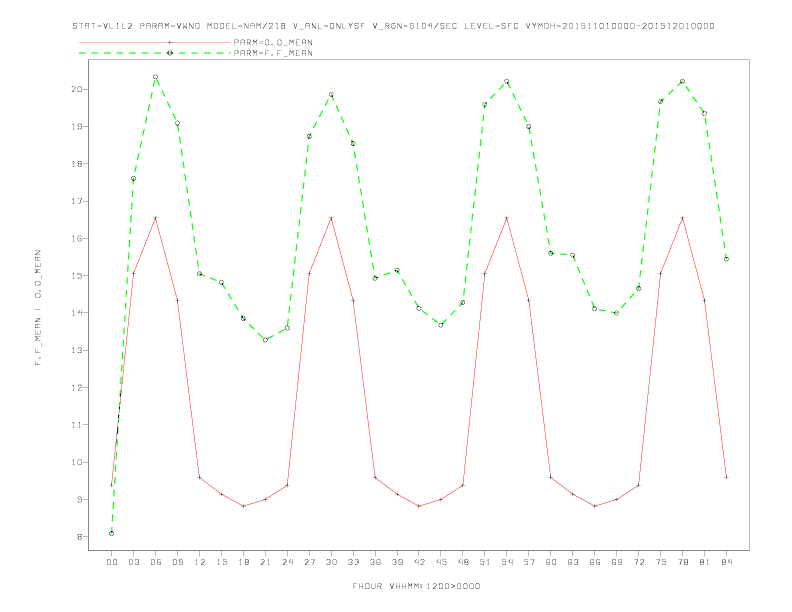Select the red O.O_MEAN point at hour 42
792x612 pixels.
419,506
